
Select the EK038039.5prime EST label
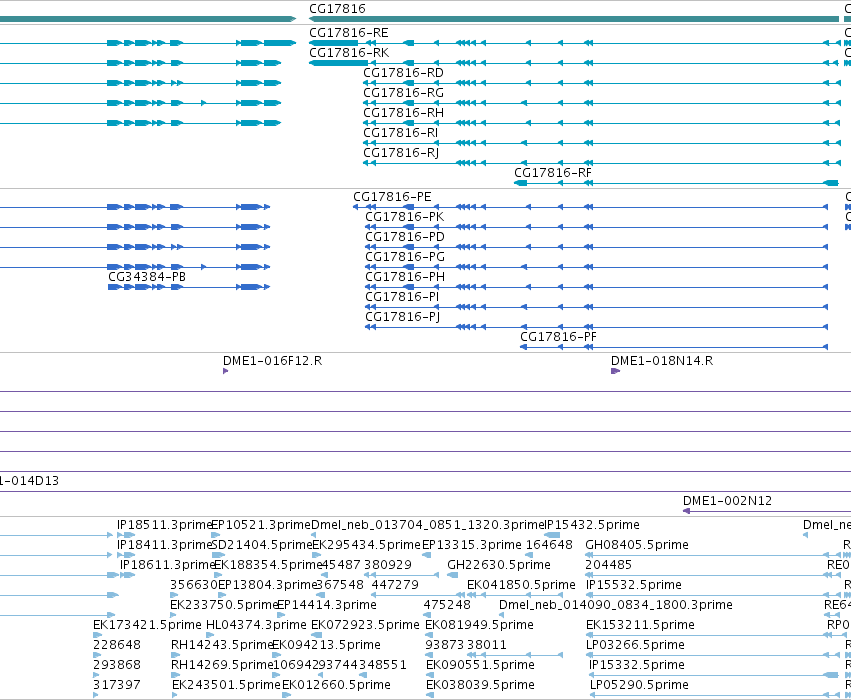(x=480, y=685)
